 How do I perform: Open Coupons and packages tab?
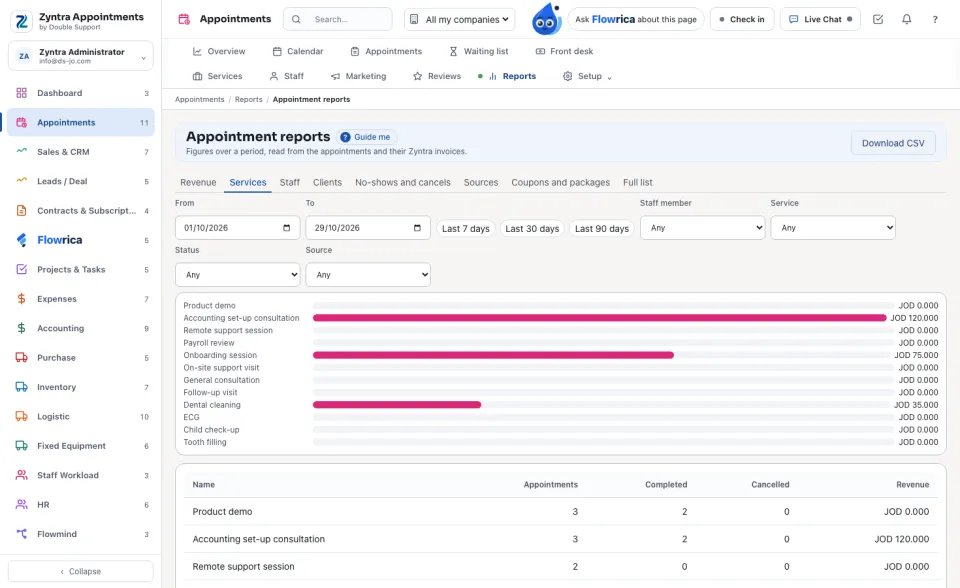[x=560, y=183]
